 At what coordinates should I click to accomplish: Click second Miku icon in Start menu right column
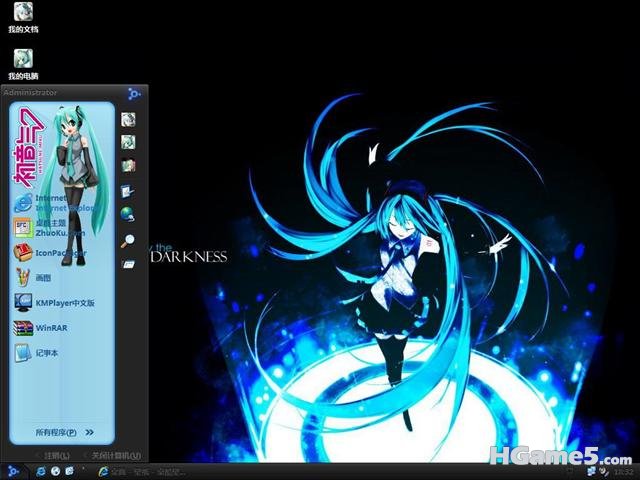pos(128,142)
